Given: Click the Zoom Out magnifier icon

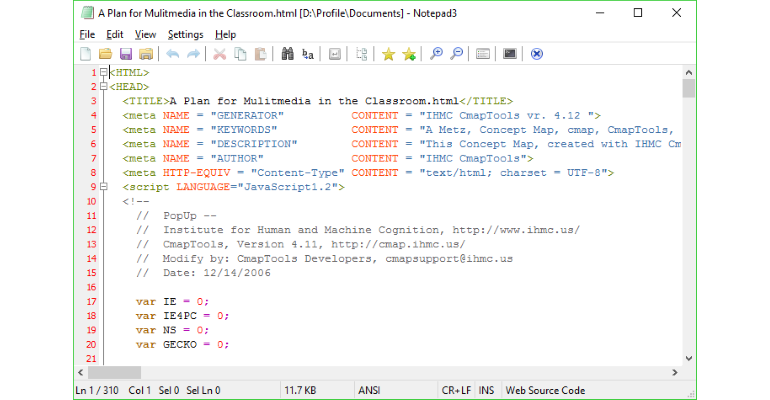Looking at the screenshot, I should pyautogui.click(x=457, y=54).
